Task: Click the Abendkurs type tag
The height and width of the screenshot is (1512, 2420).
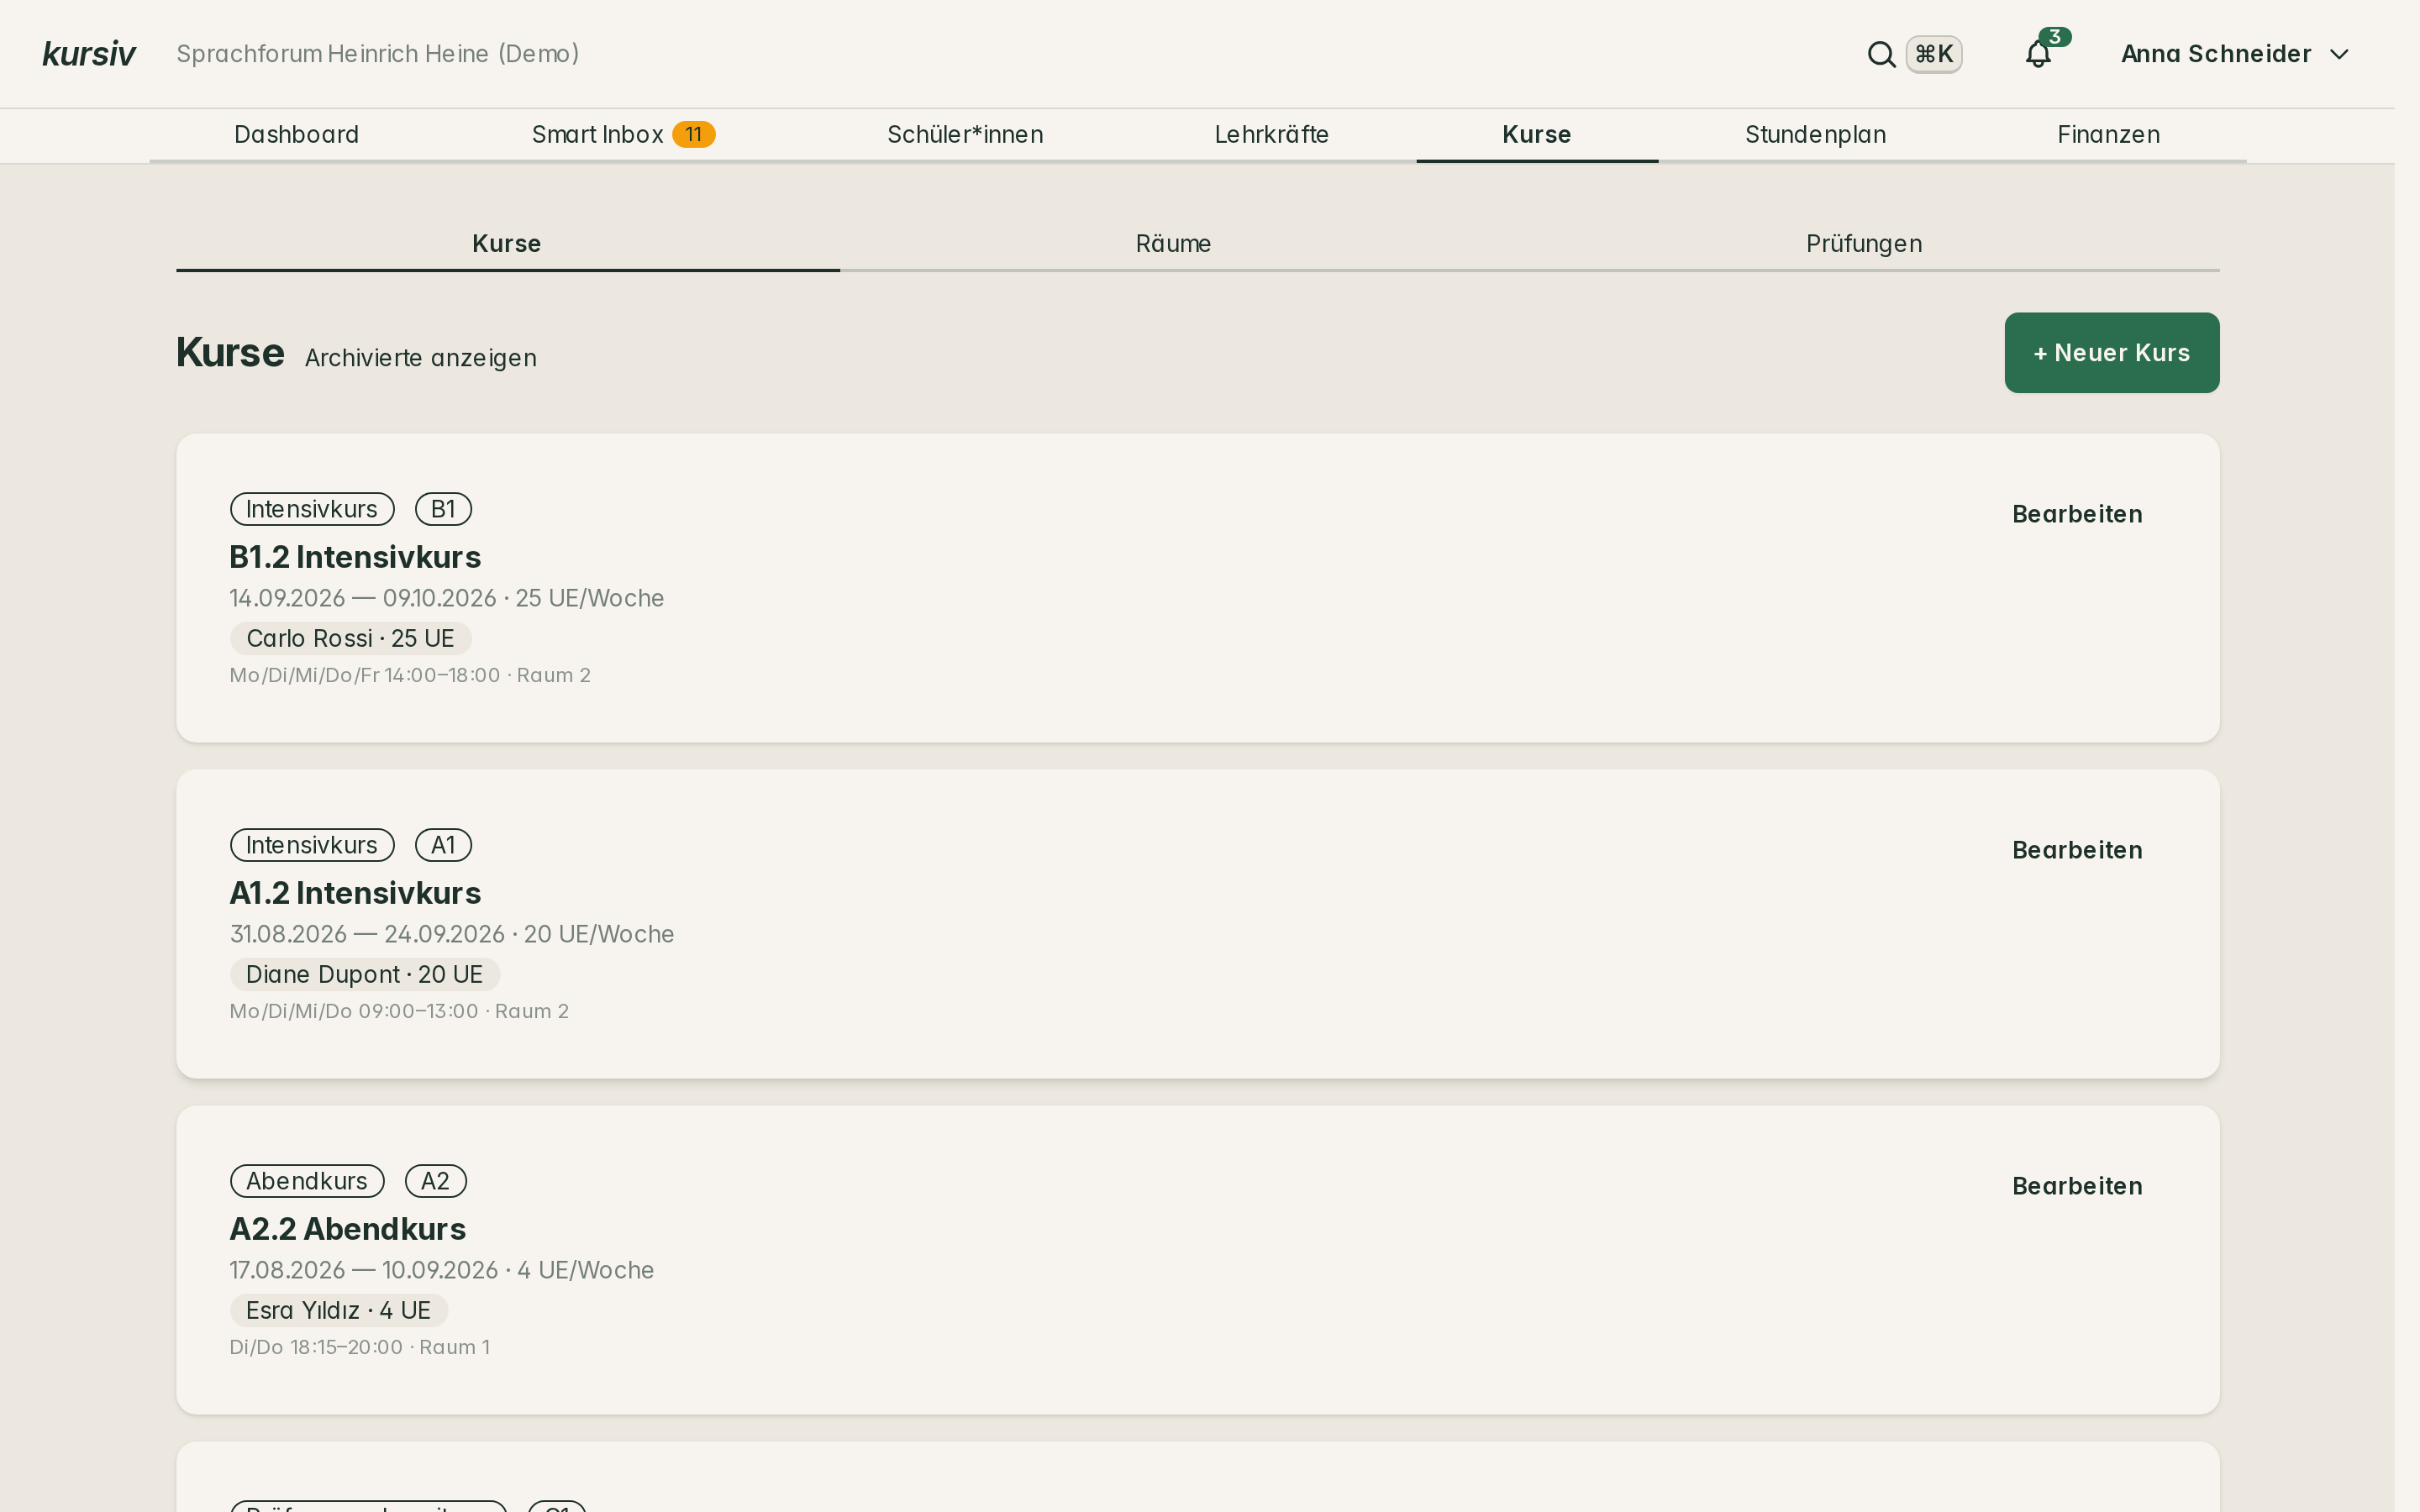Action: 307,1181
